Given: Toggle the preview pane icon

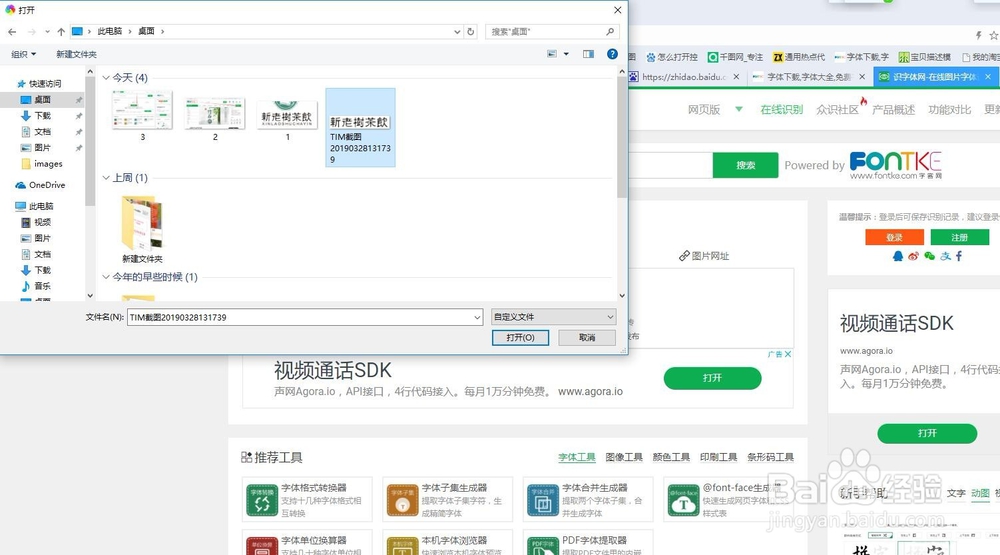Looking at the screenshot, I should click(588, 54).
